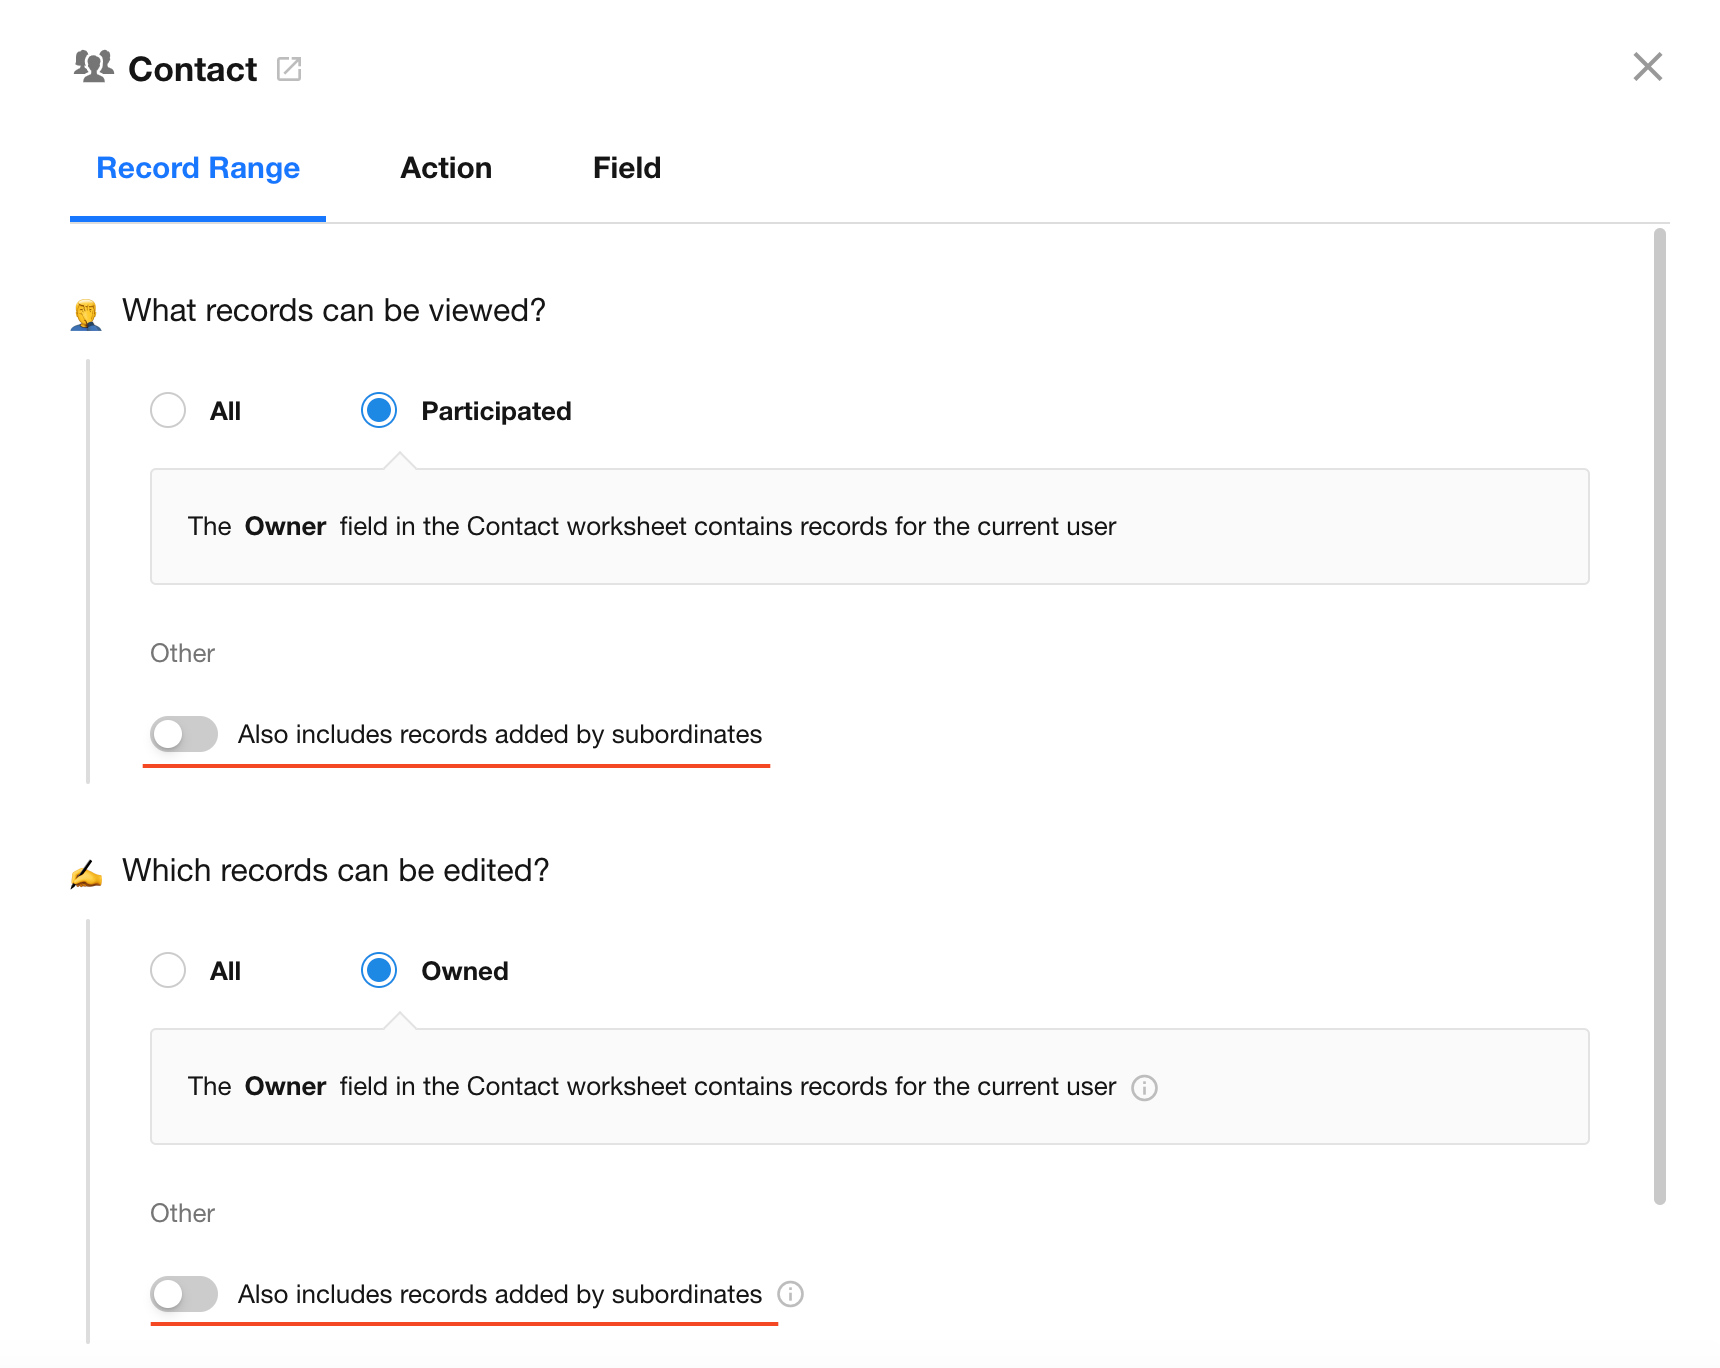Click info icon beside edit Owner field description
The height and width of the screenshot is (1368, 1720).
click(x=1144, y=1088)
